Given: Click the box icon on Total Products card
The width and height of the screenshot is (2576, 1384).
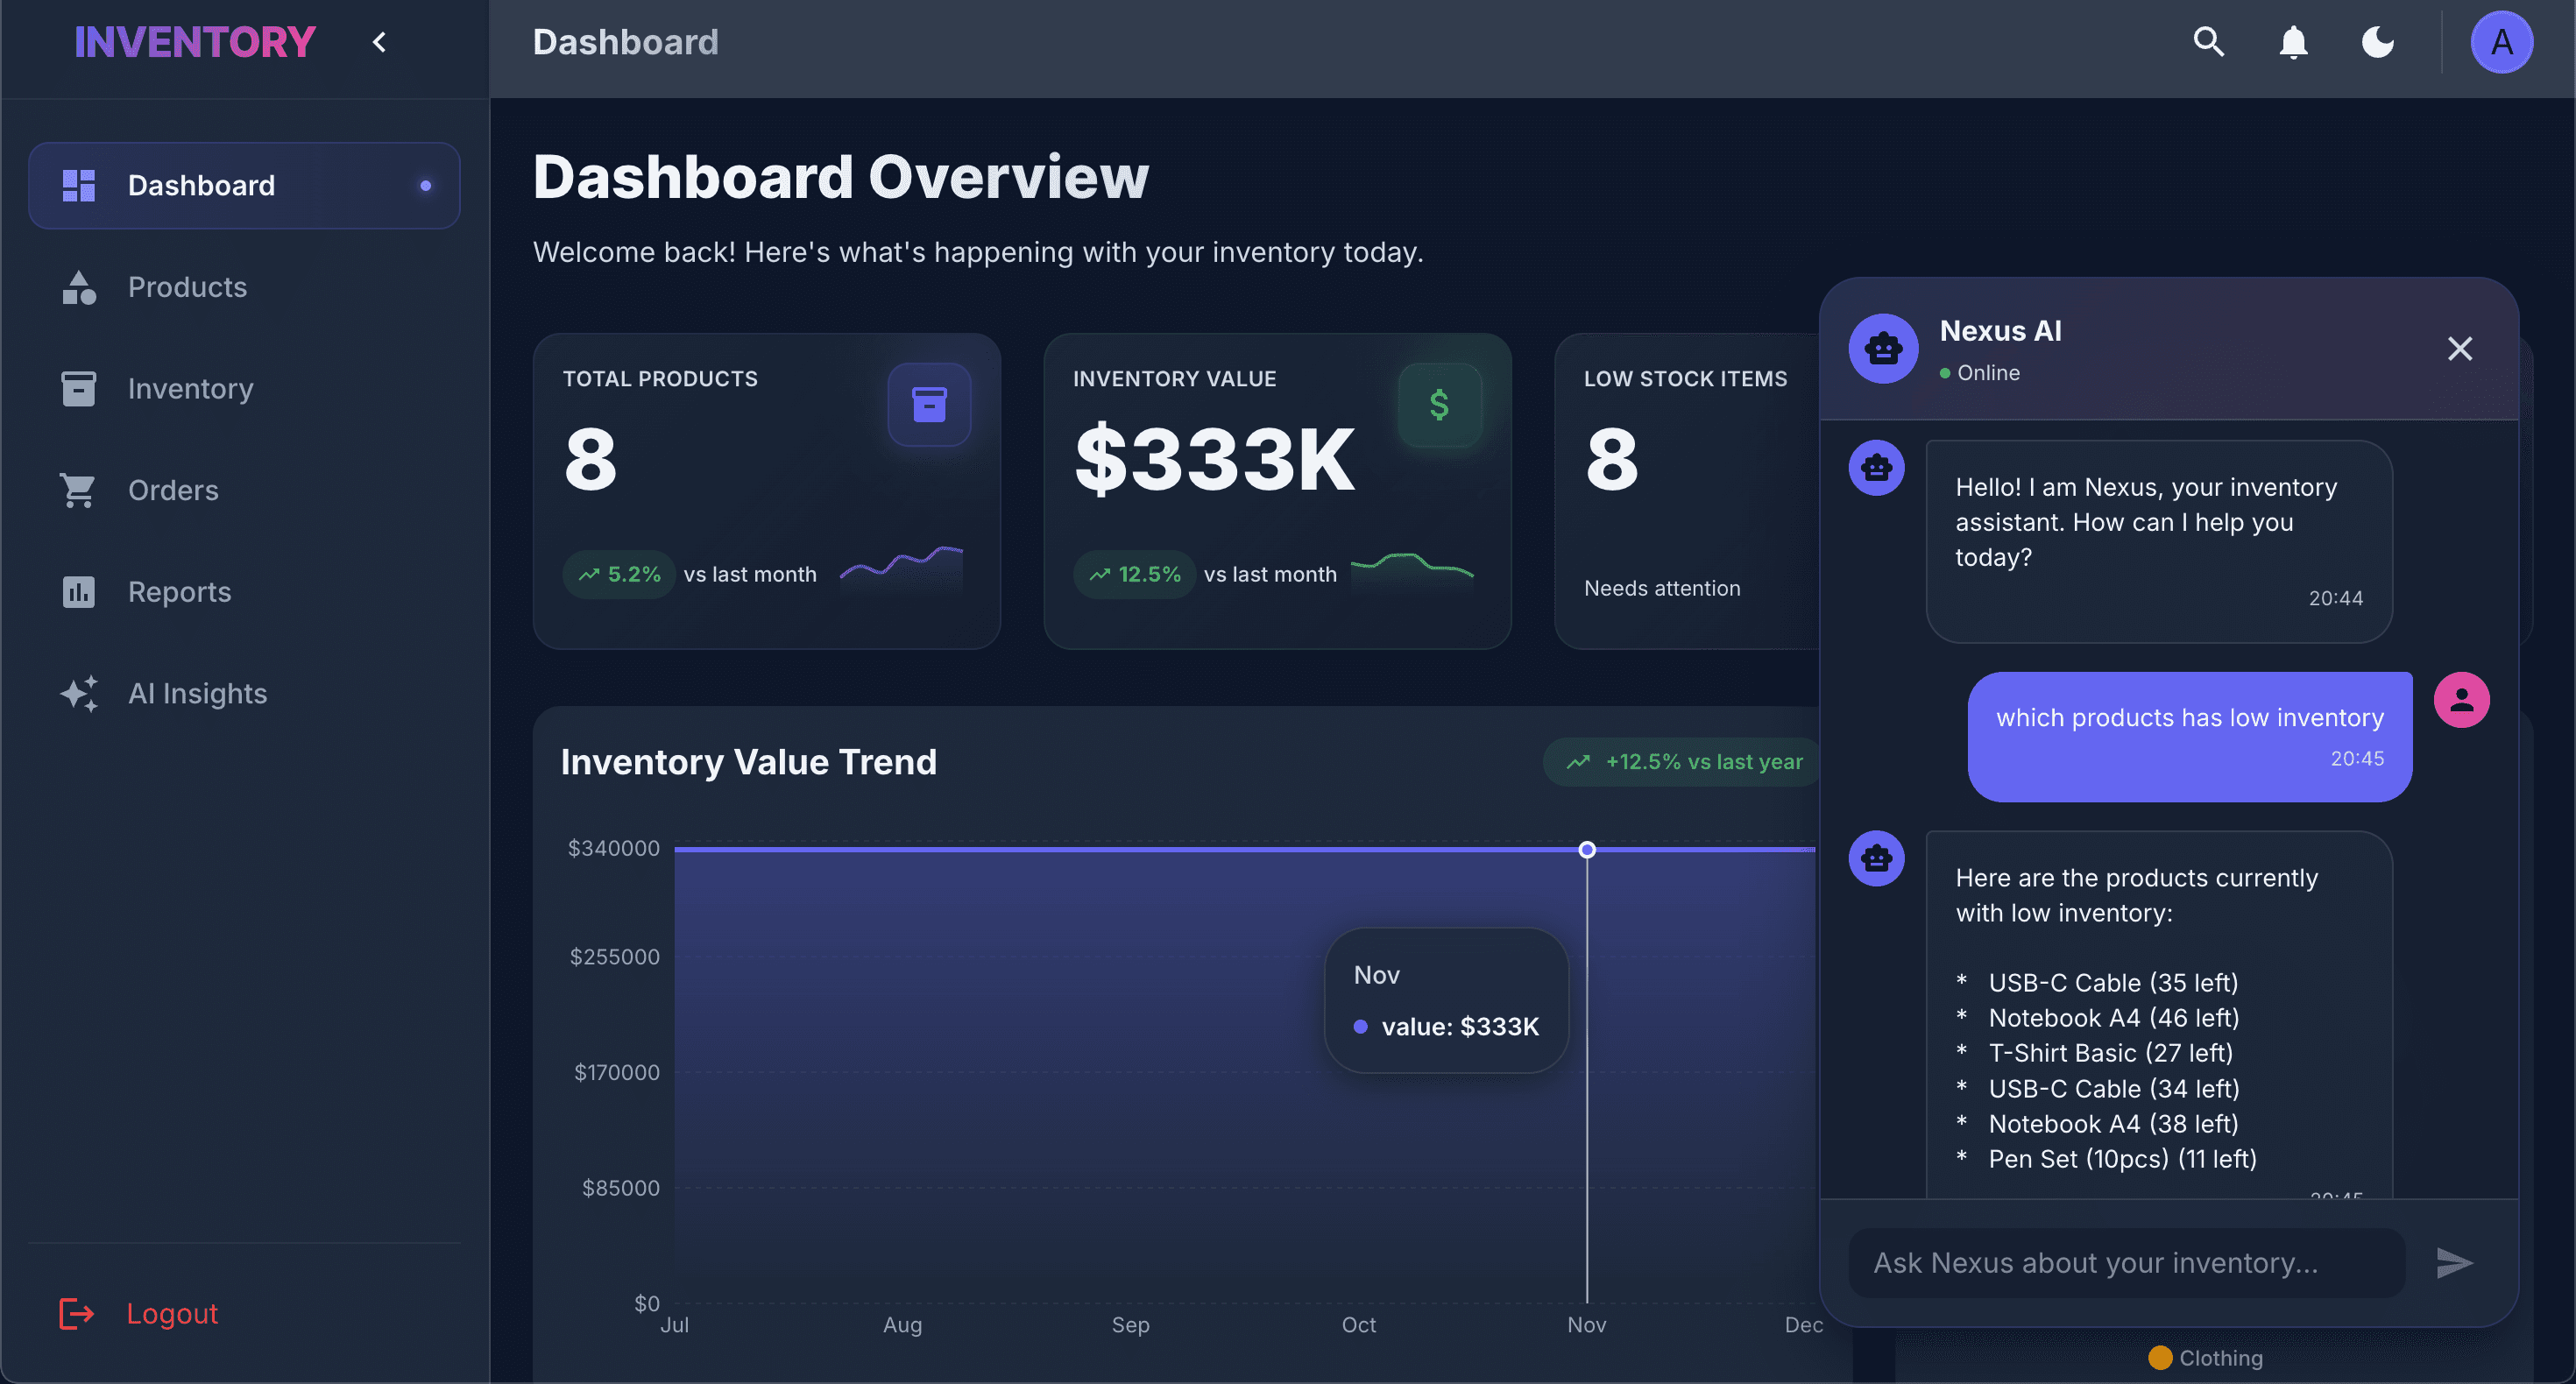Looking at the screenshot, I should click(929, 404).
